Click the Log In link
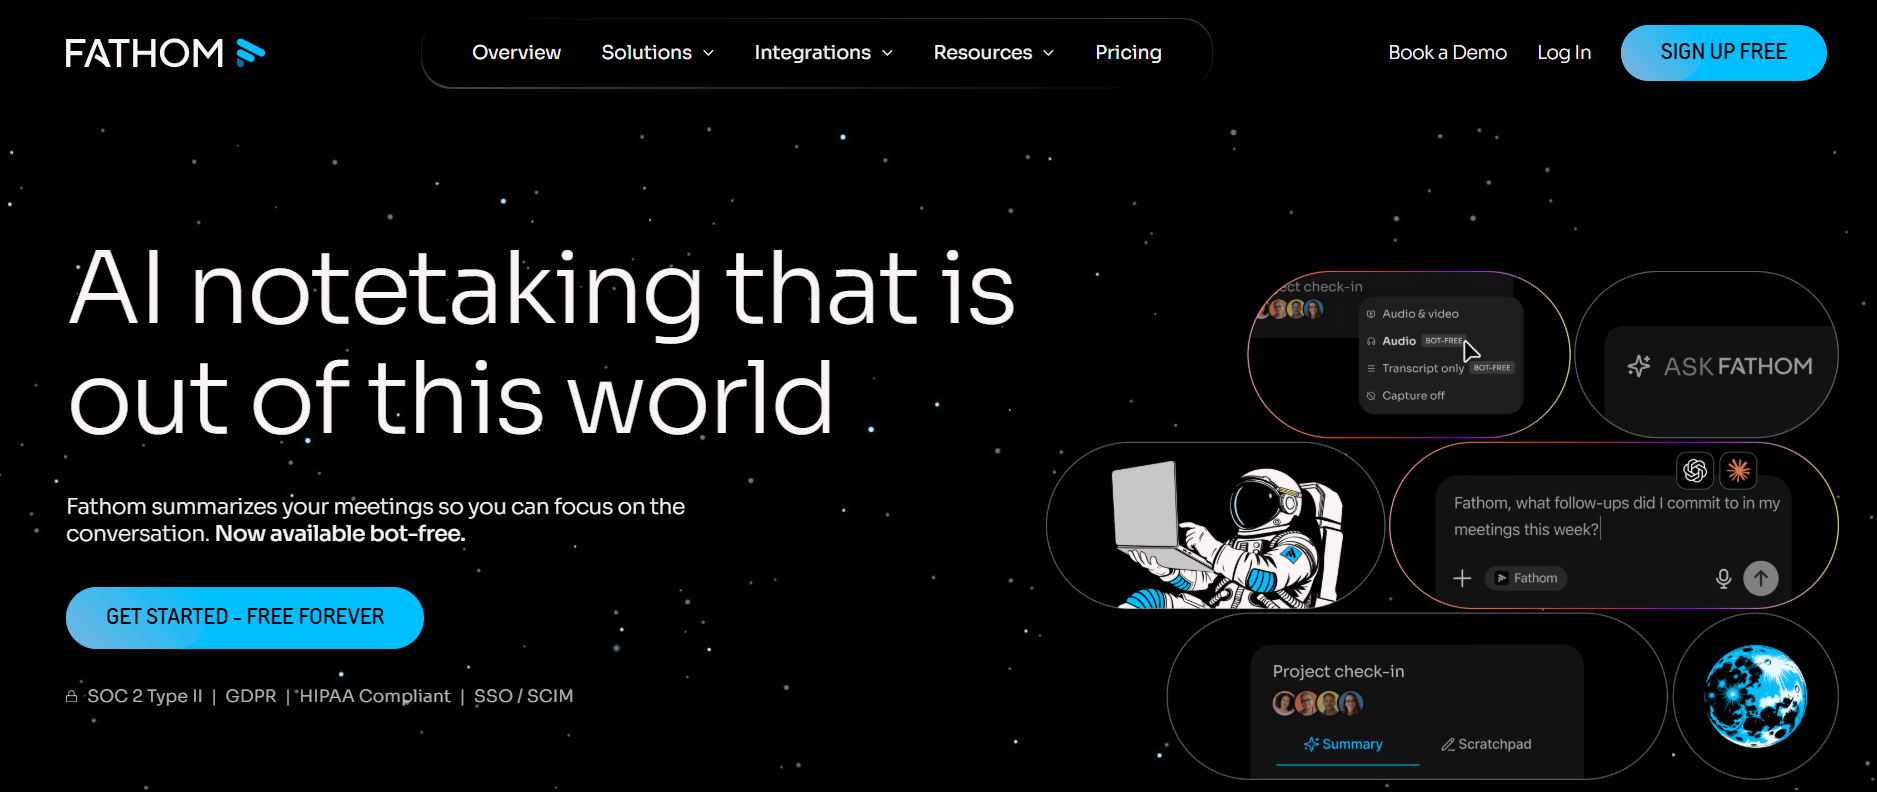The image size is (1877, 792). [x=1564, y=53]
